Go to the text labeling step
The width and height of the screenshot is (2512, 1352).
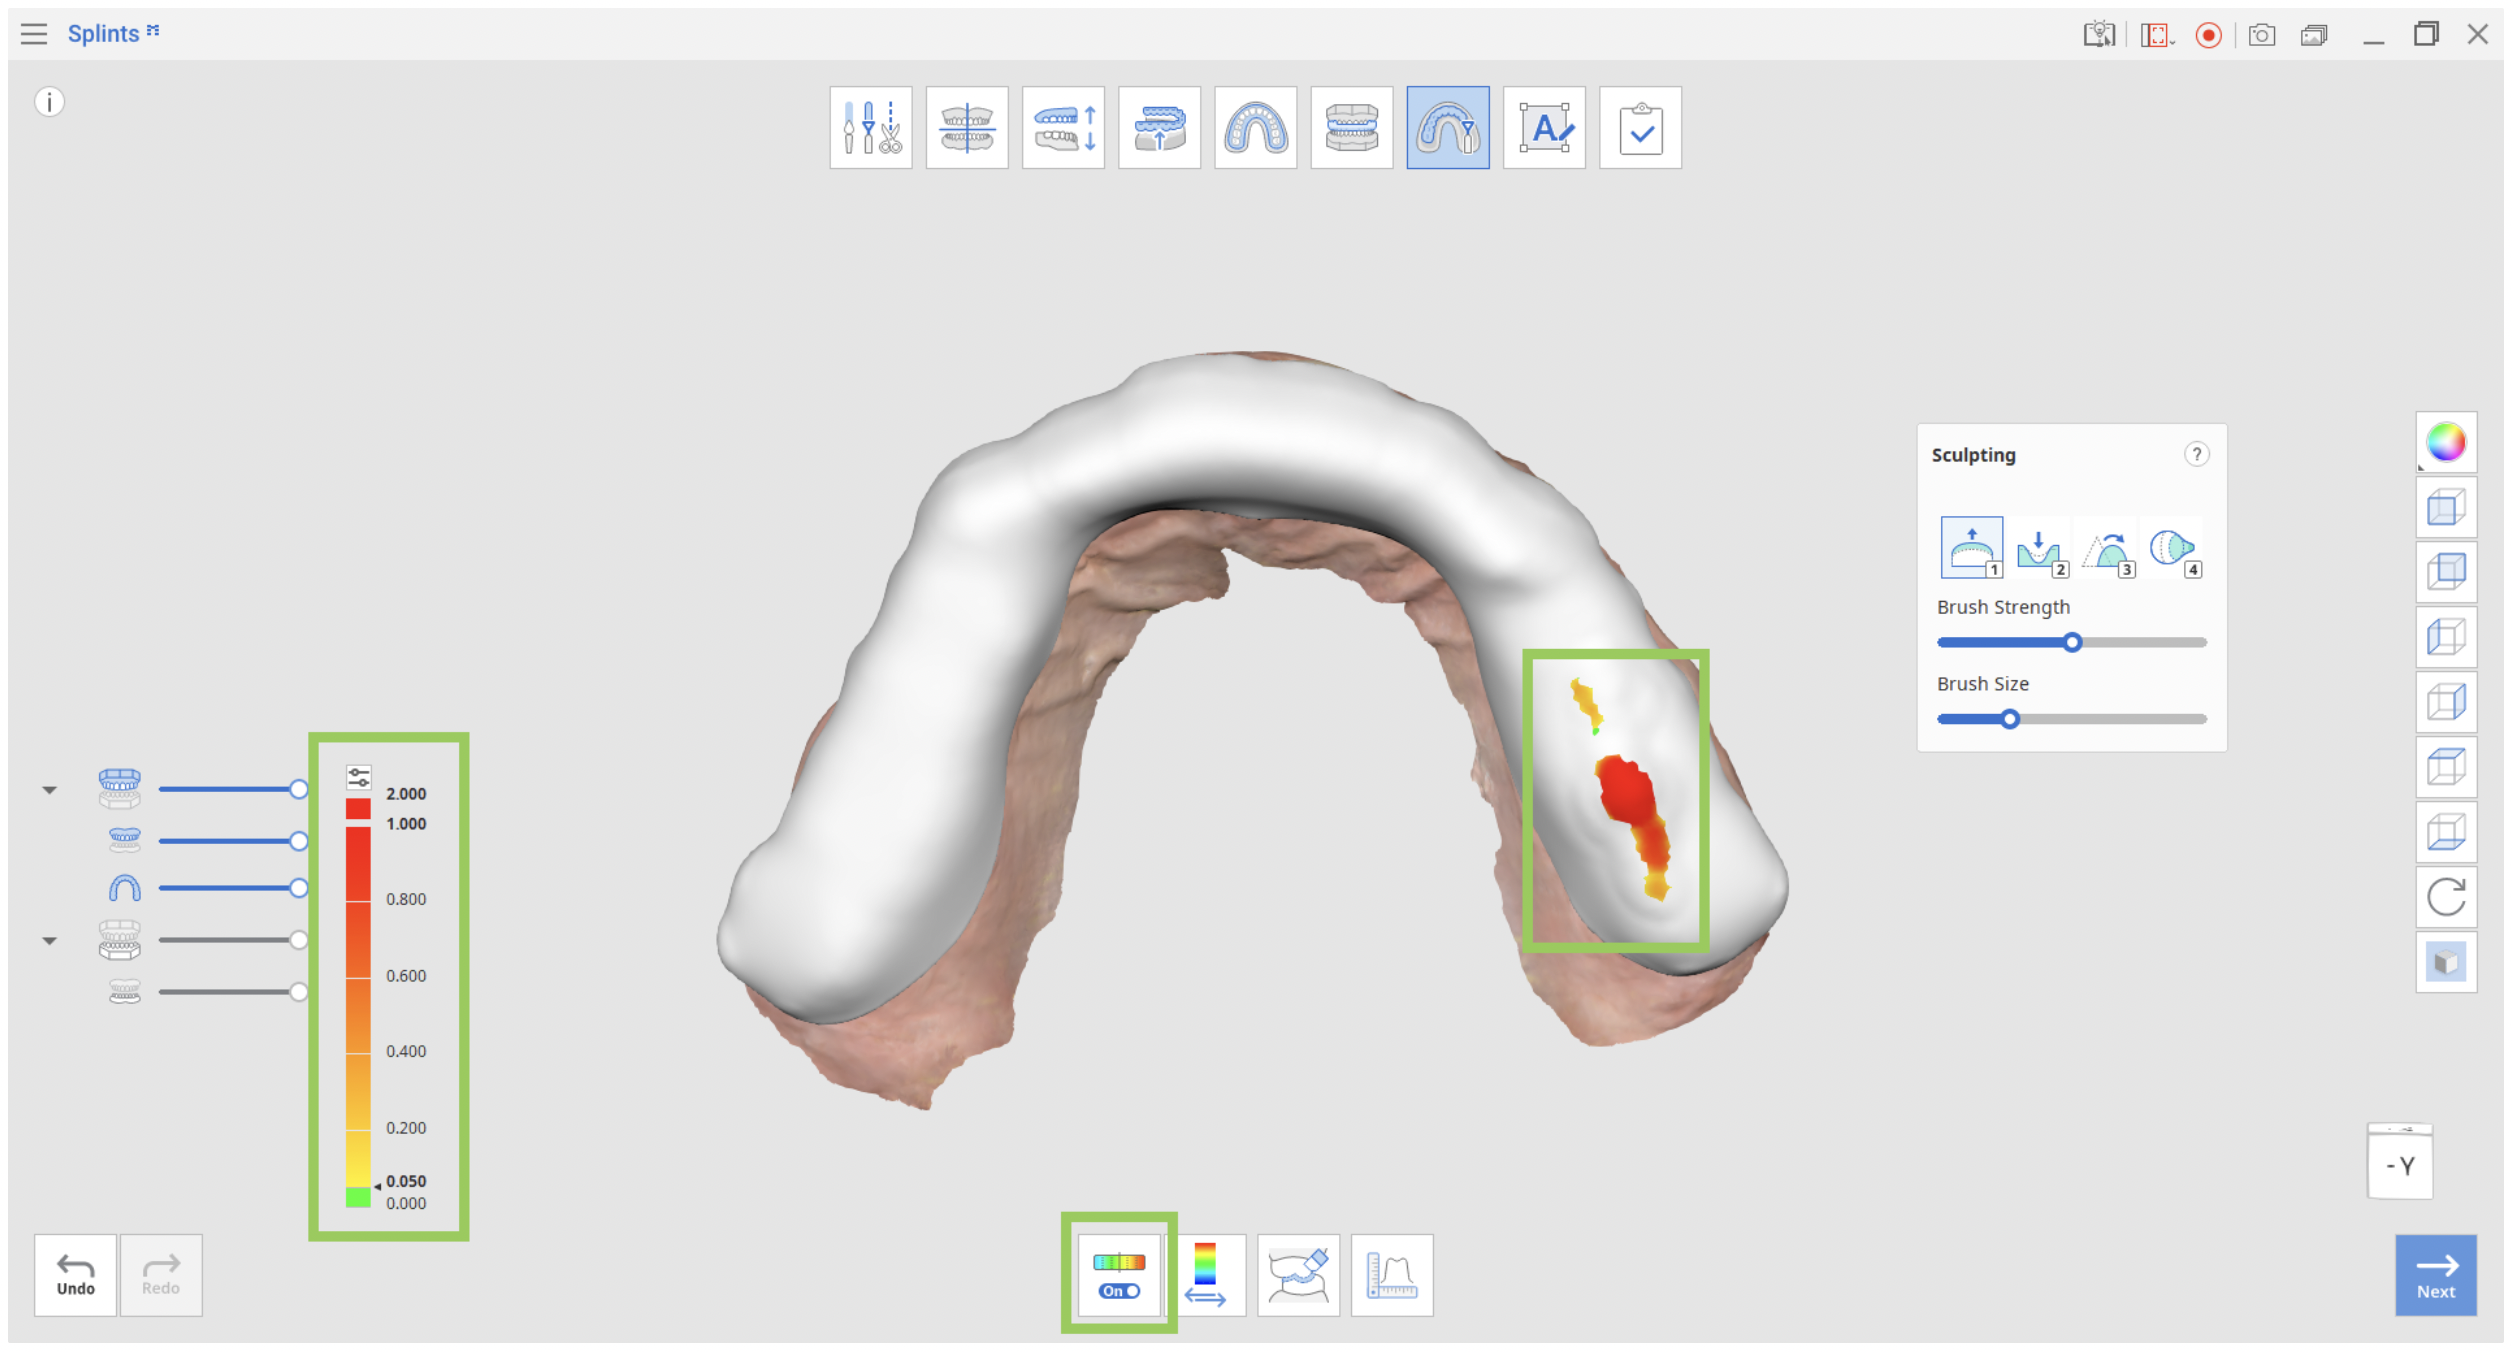(1544, 128)
